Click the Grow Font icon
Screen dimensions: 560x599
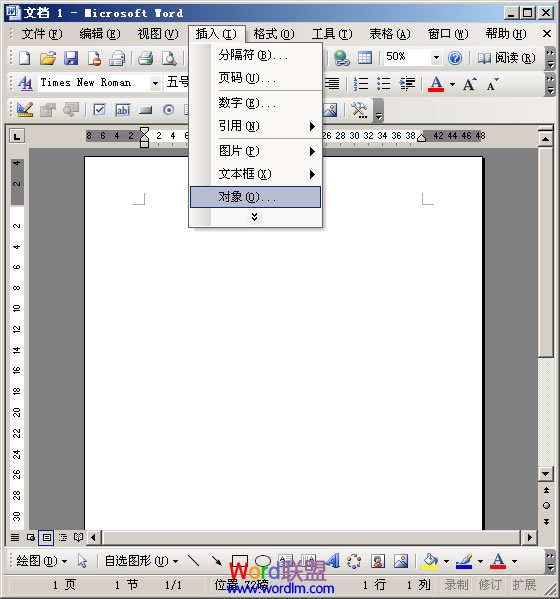pyautogui.click(x=470, y=84)
